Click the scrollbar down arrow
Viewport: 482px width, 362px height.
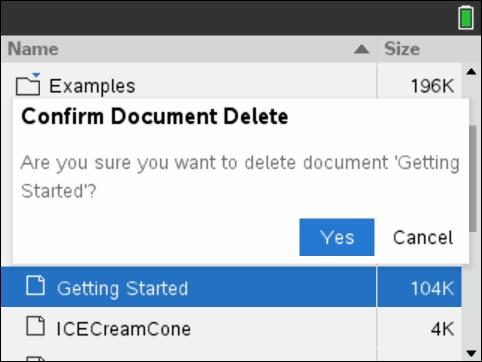pyautogui.click(x=471, y=353)
